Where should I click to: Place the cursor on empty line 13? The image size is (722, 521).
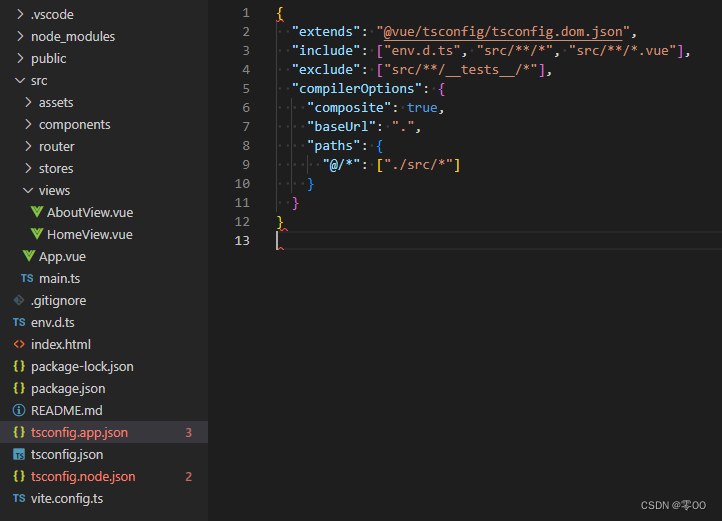point(499,240)
